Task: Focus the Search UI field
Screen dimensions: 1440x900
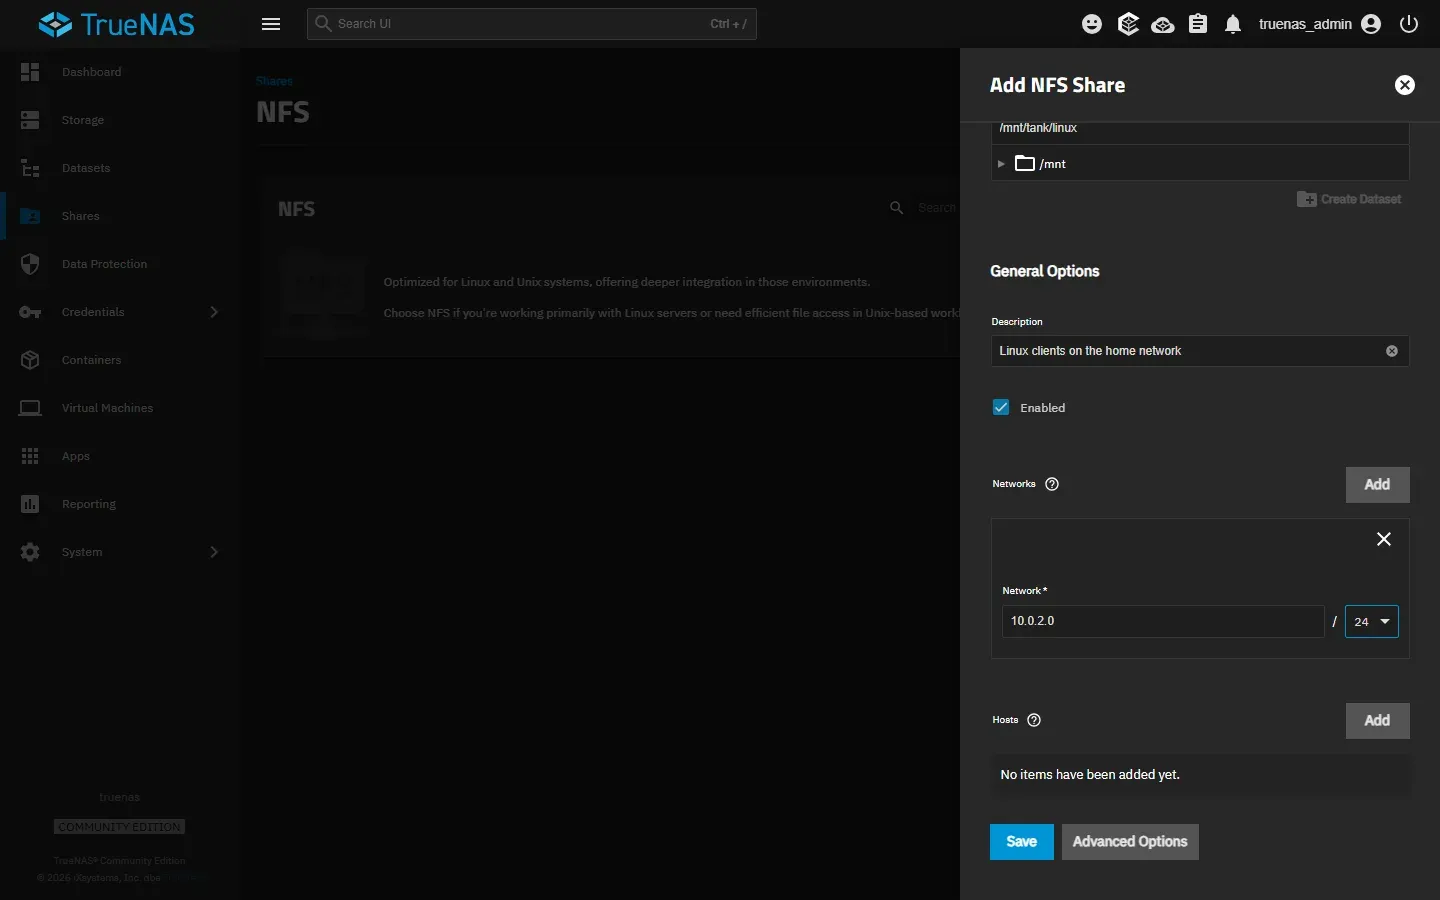Action: [x=532, y=24]
